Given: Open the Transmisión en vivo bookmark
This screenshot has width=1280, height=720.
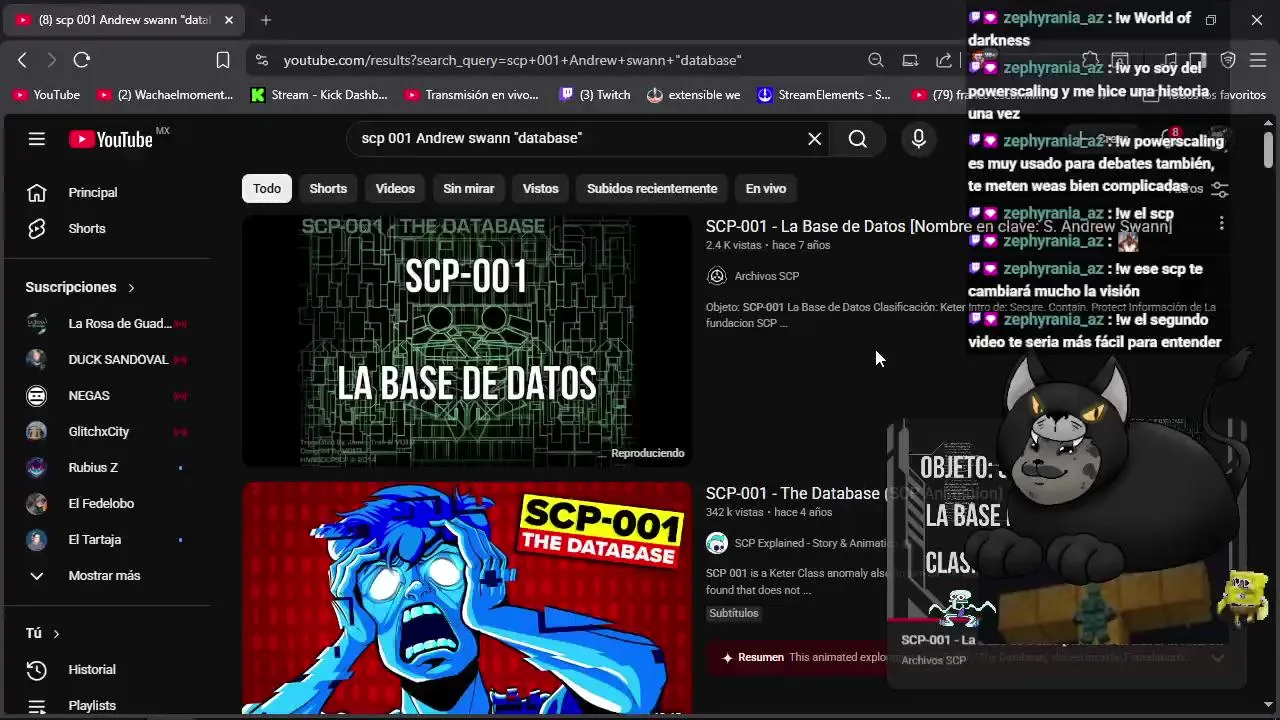Looking at the screenshot, I should coord(471,95).
